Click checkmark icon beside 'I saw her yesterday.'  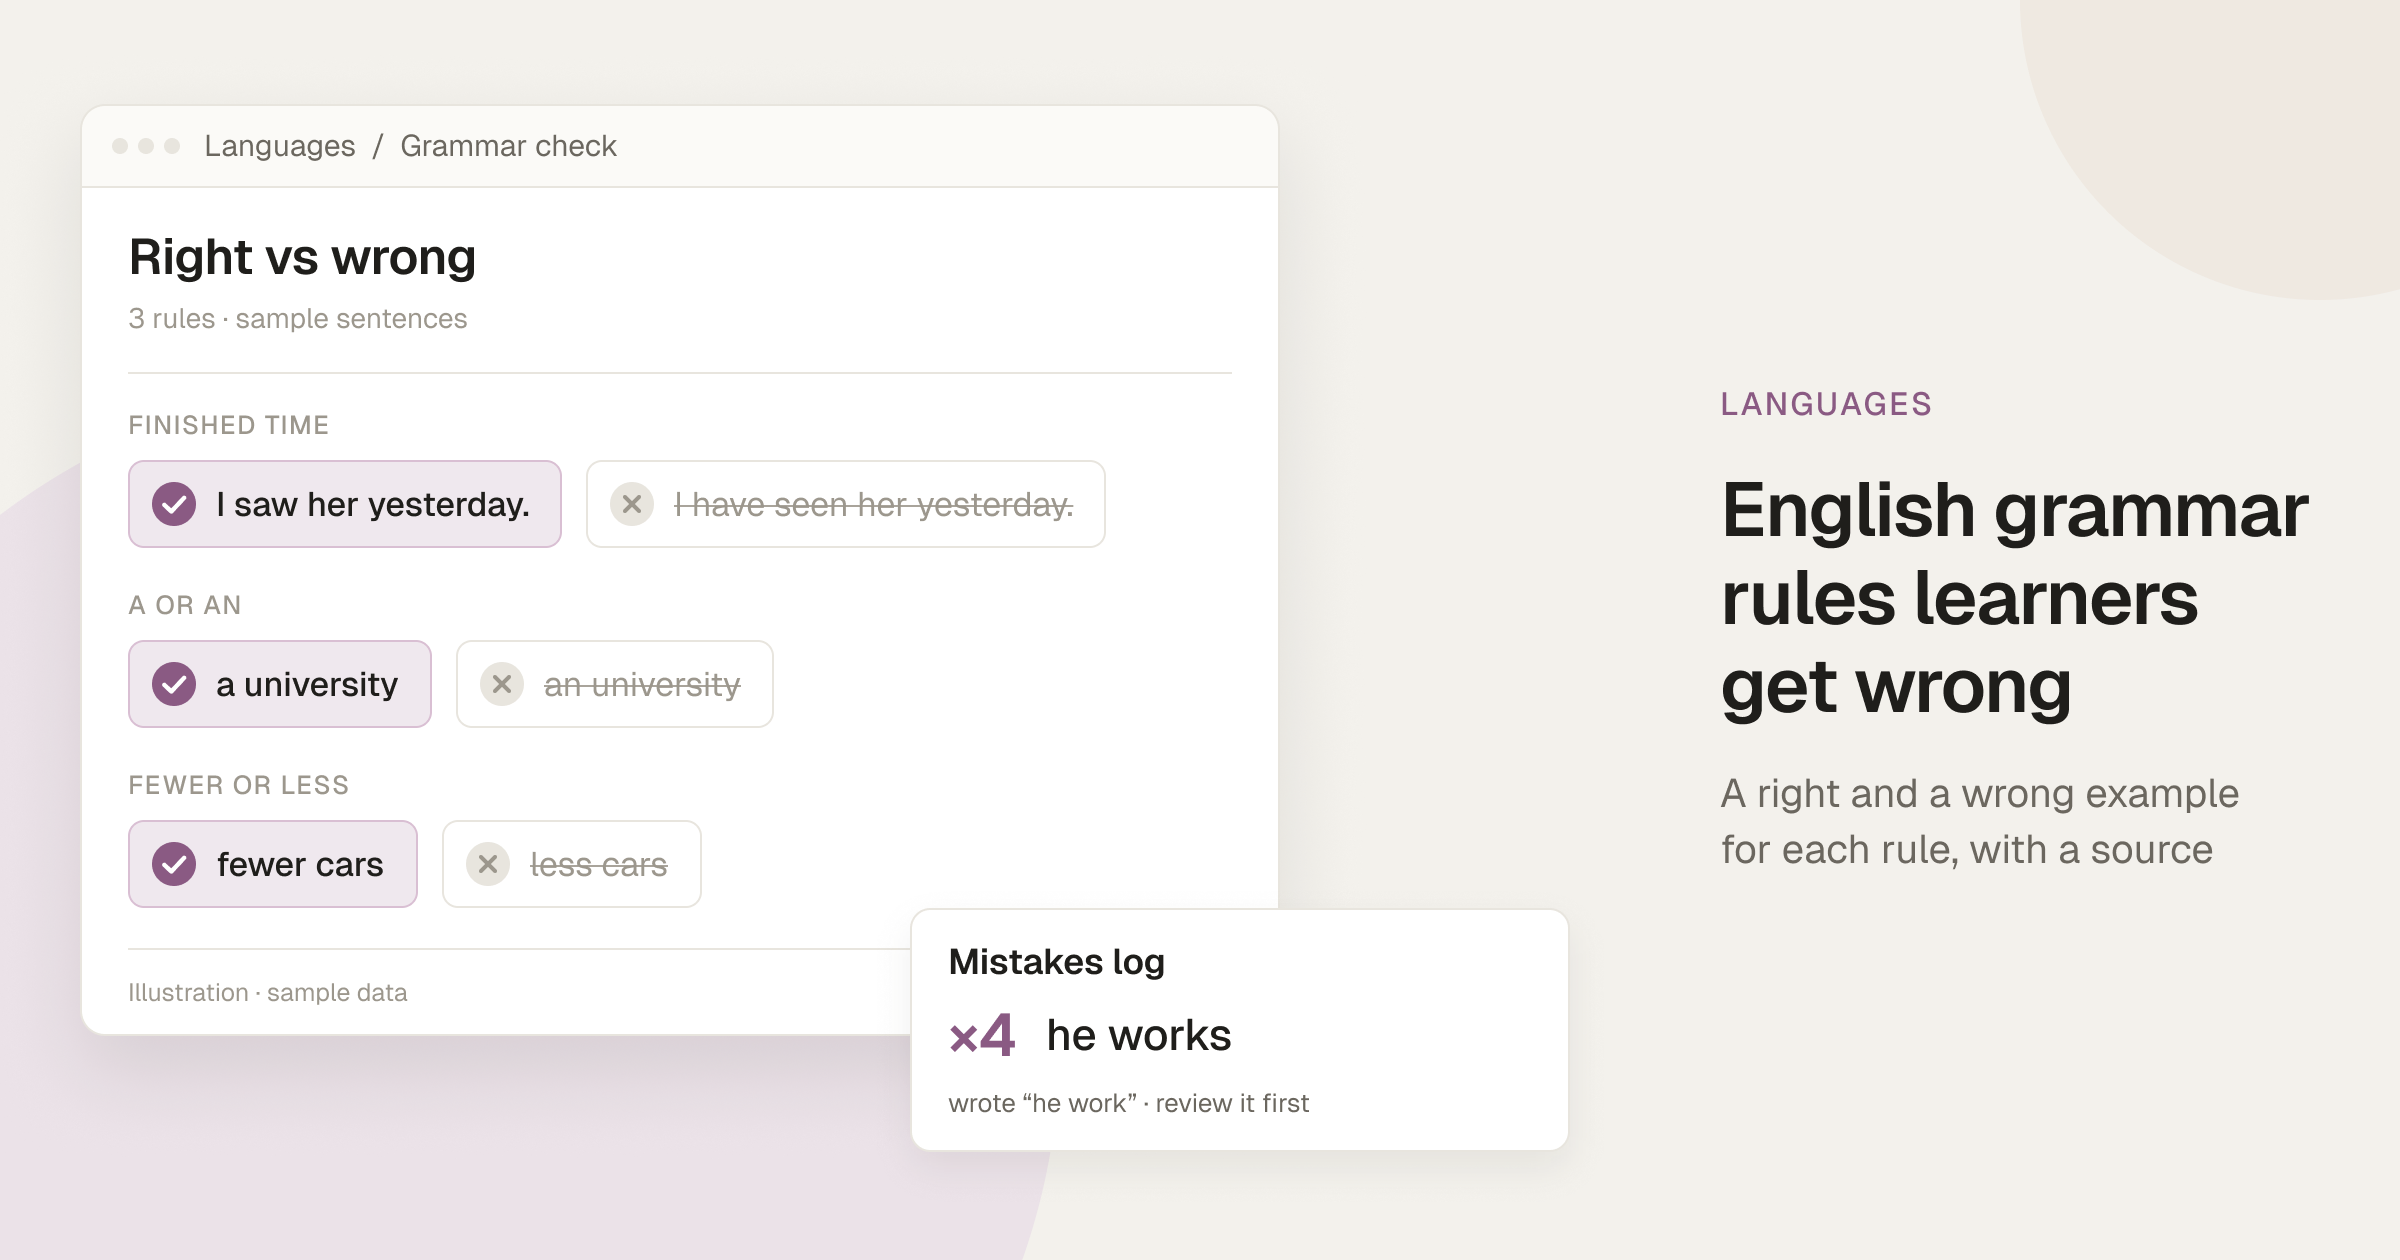[174, 504]
